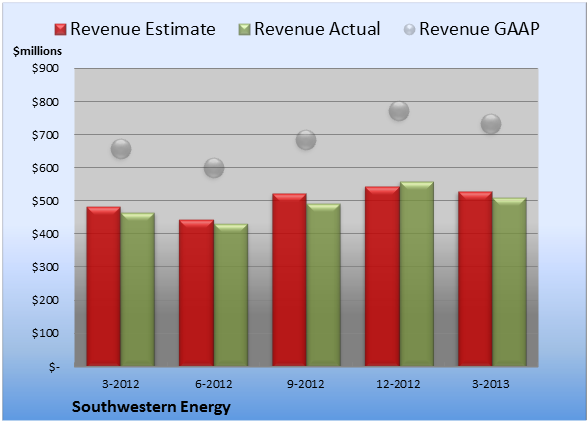Select the green actual bar for 3-2012

[x=138, y=289]
